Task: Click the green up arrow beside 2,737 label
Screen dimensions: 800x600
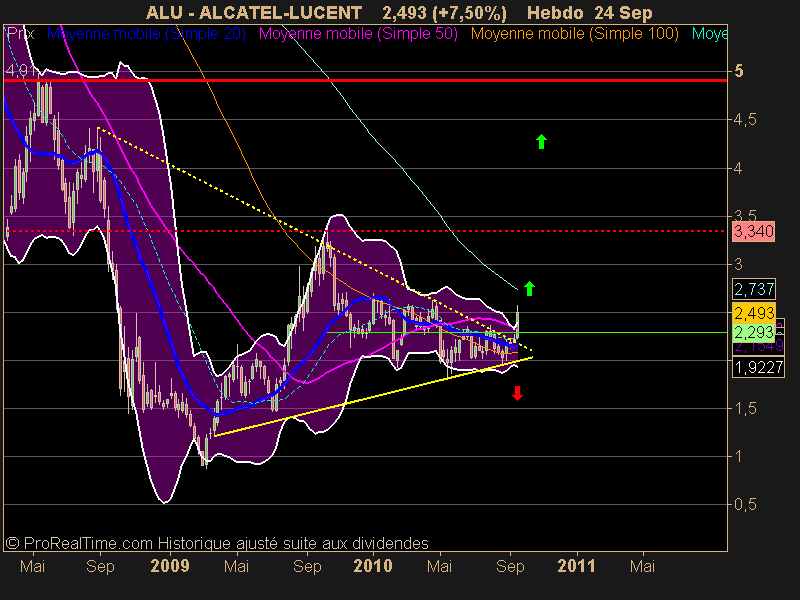Action: point(530,288)
